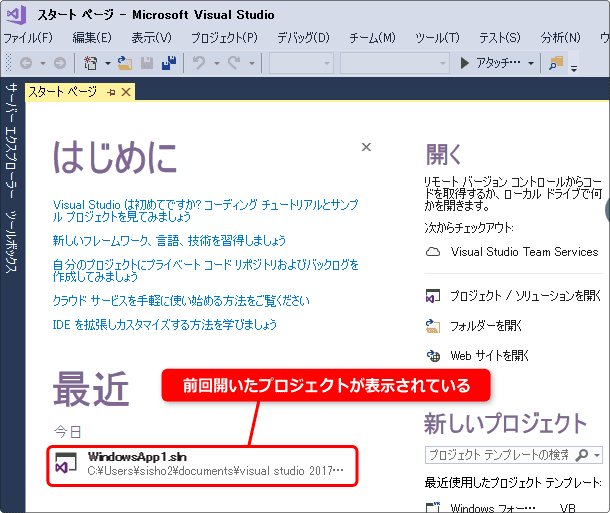Open link 新しいフレームワーク、言語、技術を習得しましょう
The width and height of the screenshot is (610, 513).
click(x=169, y=241)
